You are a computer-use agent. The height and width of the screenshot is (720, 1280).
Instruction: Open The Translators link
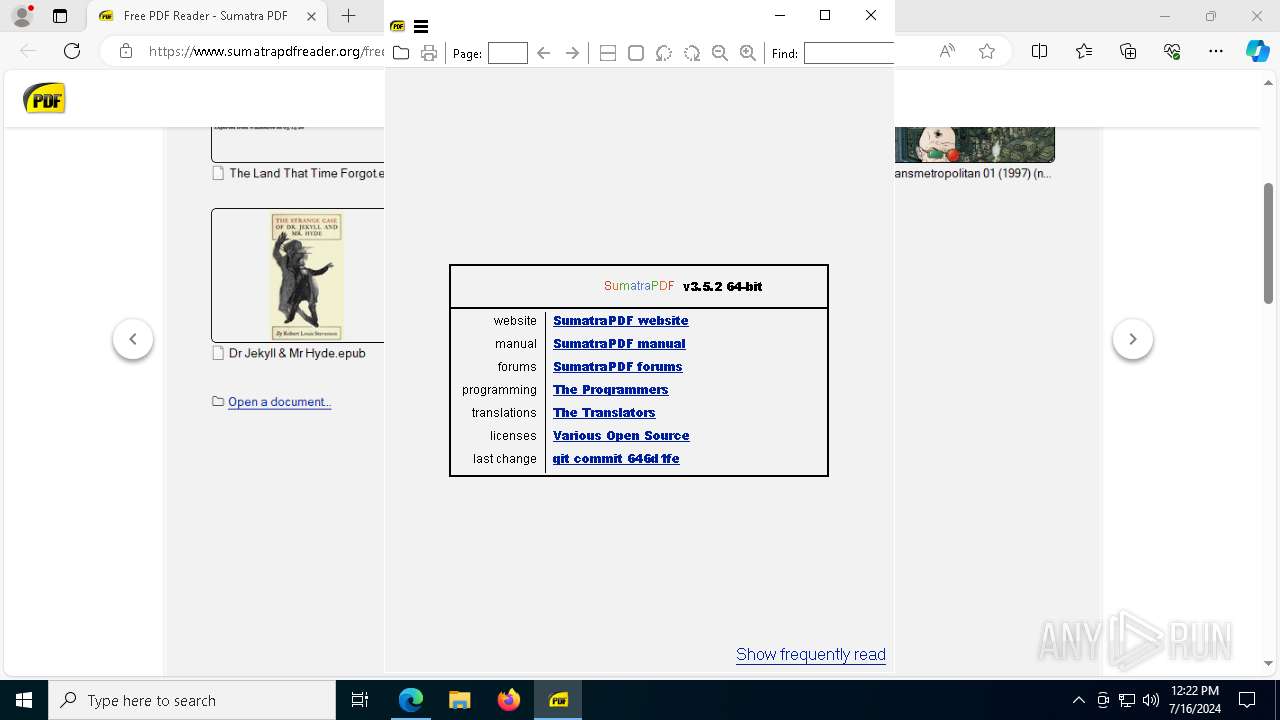pyautogui.click(x=604, y=413)
